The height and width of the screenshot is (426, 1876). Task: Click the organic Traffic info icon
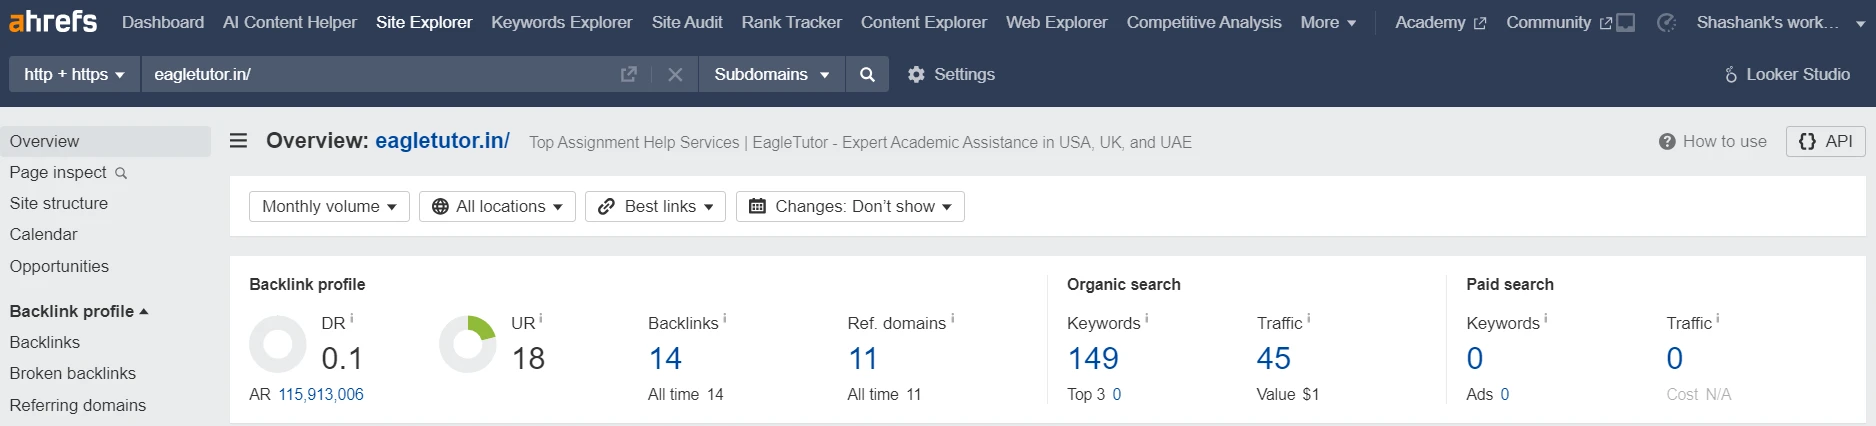pyautogui.click(x=1309, y=318)
